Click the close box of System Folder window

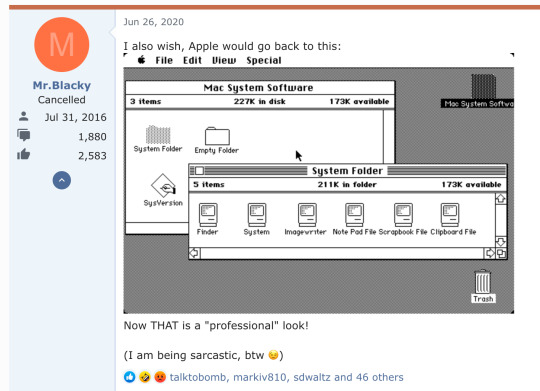point(199,171)
